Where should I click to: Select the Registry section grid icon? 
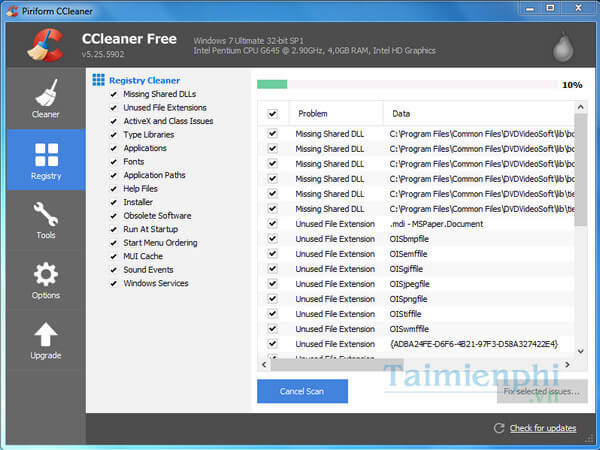coord(46,155)
